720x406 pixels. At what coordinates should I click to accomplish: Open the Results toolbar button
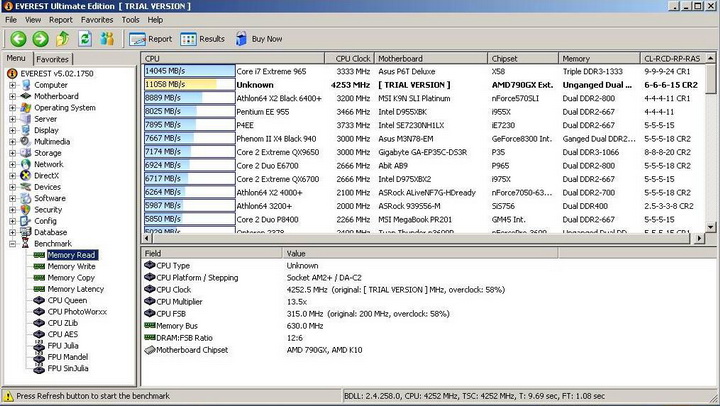pos(202,39)
